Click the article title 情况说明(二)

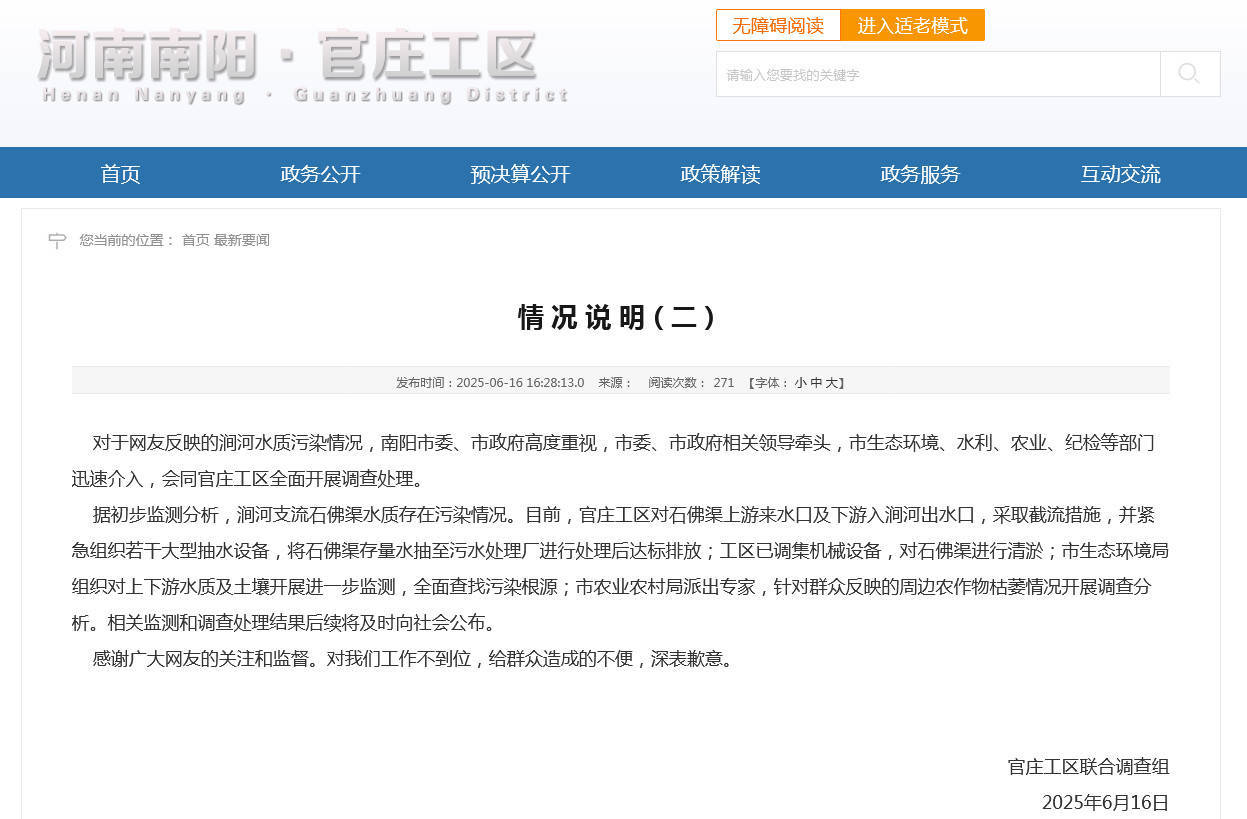[619, 317]
